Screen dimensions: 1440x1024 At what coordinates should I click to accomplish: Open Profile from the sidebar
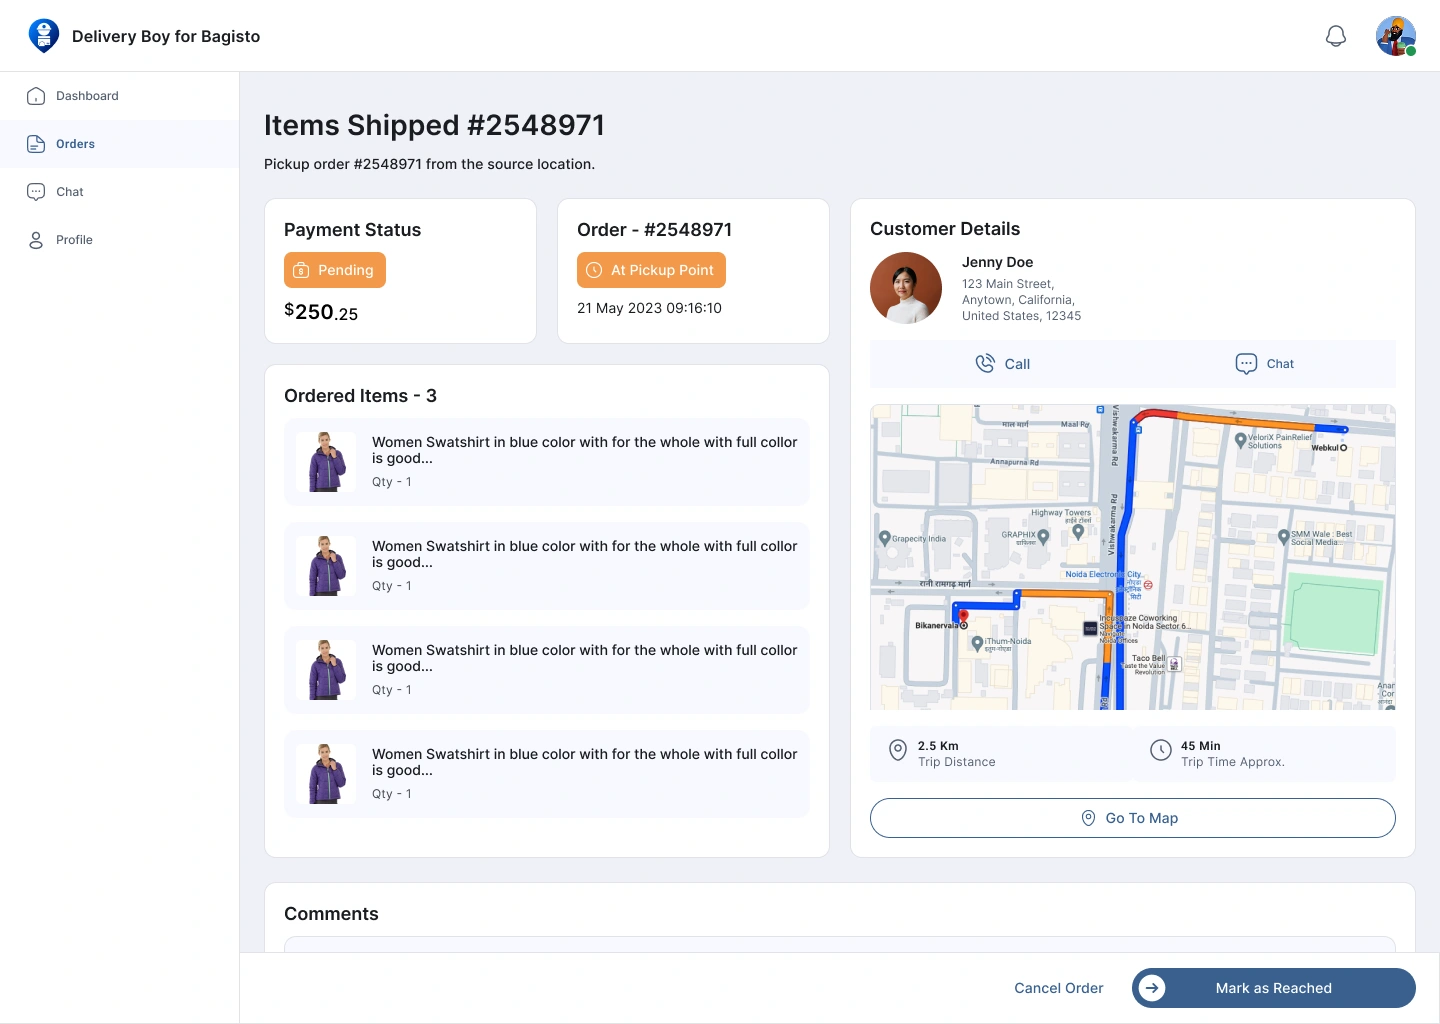click(x=120, y=240)
